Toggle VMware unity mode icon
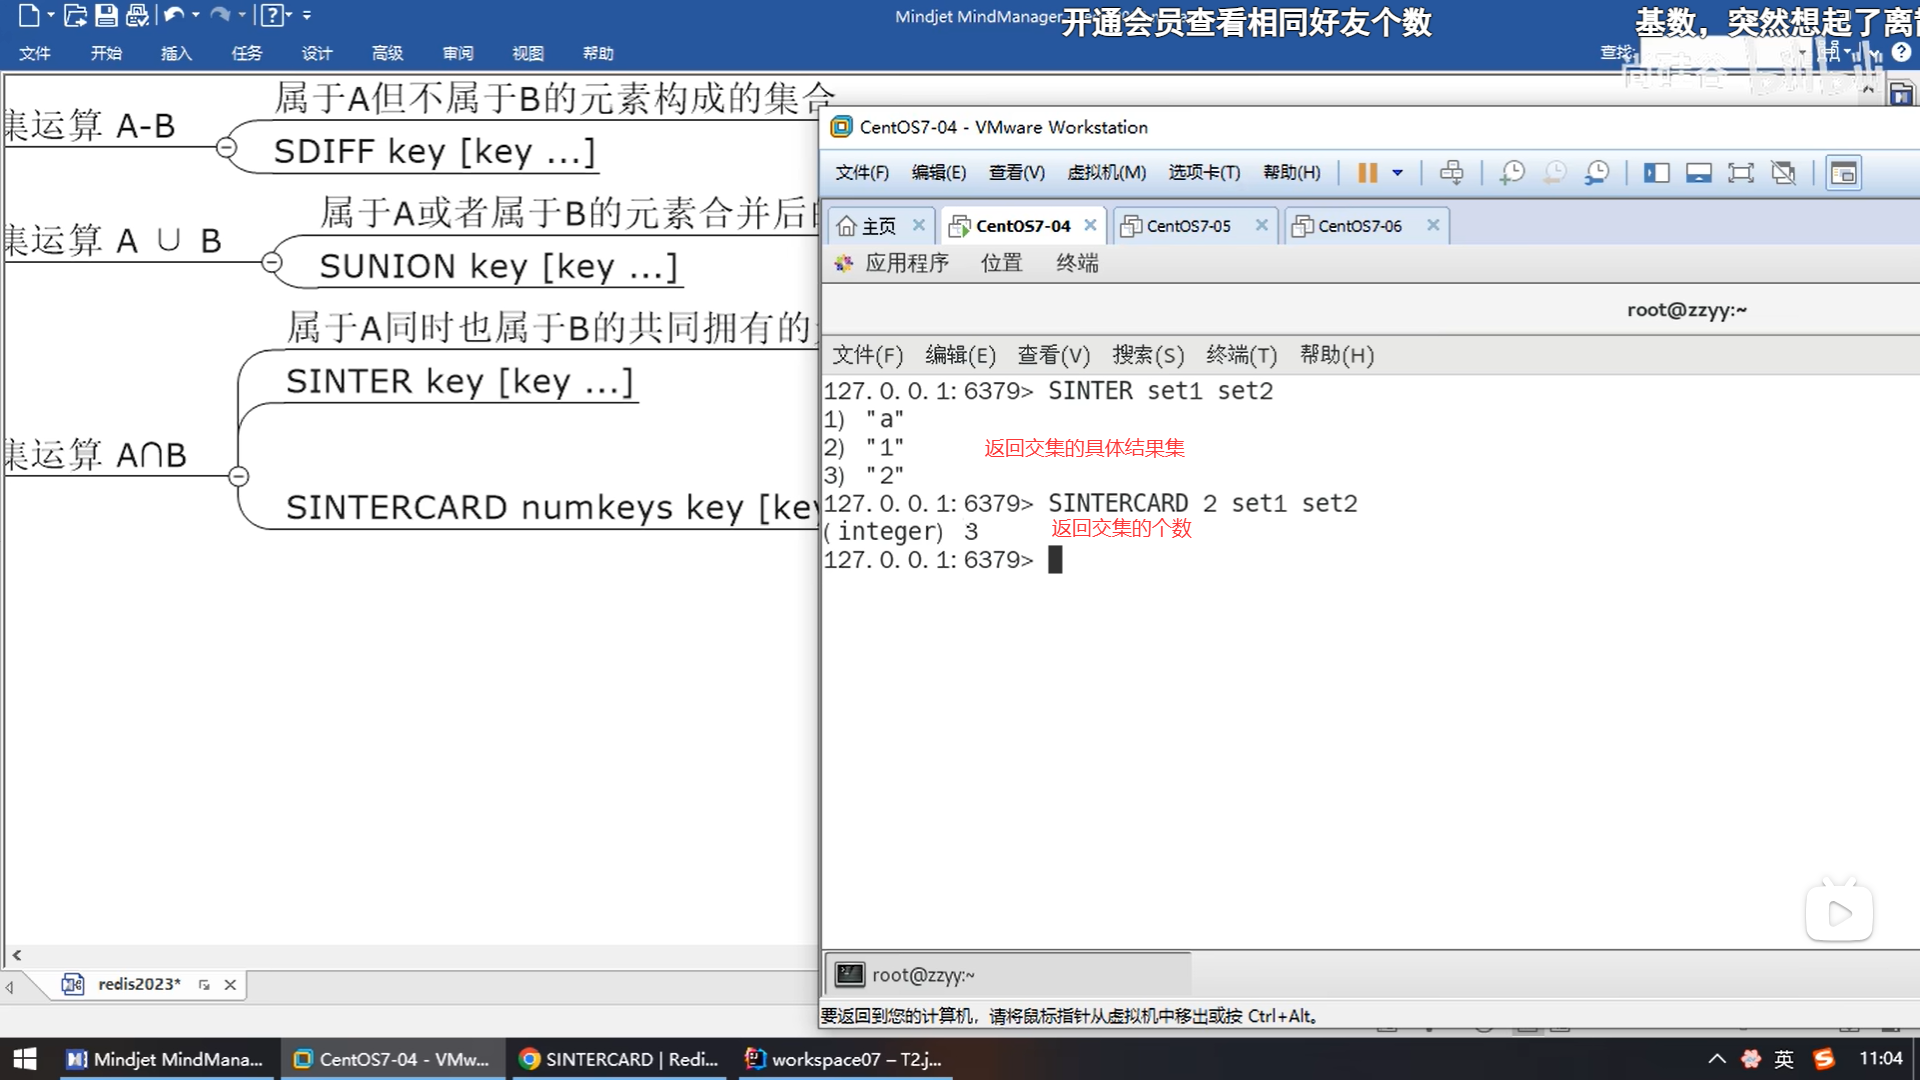The image size is (1920, 1080). click(1783, 173)
